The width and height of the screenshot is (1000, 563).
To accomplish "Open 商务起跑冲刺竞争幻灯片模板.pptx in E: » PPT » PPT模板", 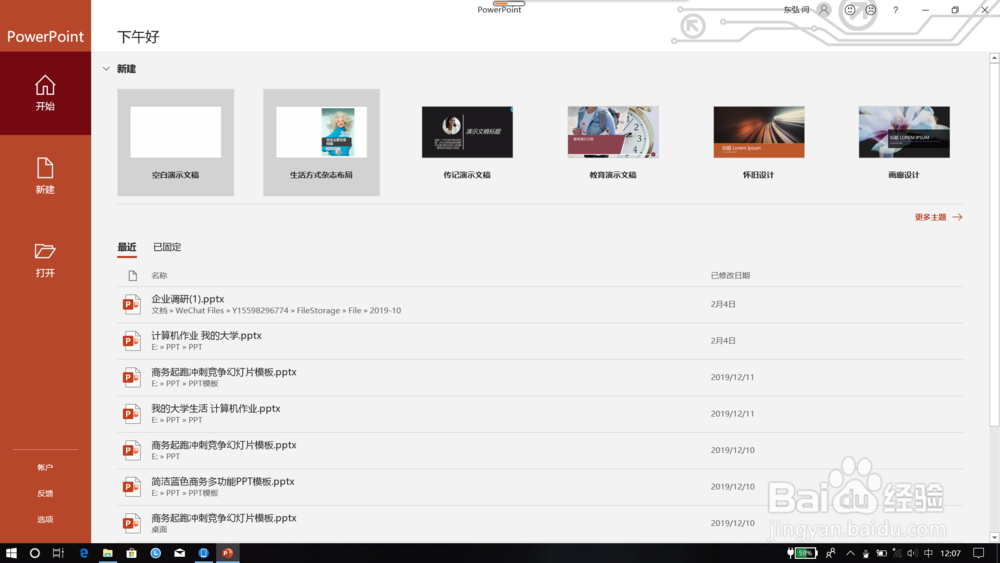I will pos(540,377).
